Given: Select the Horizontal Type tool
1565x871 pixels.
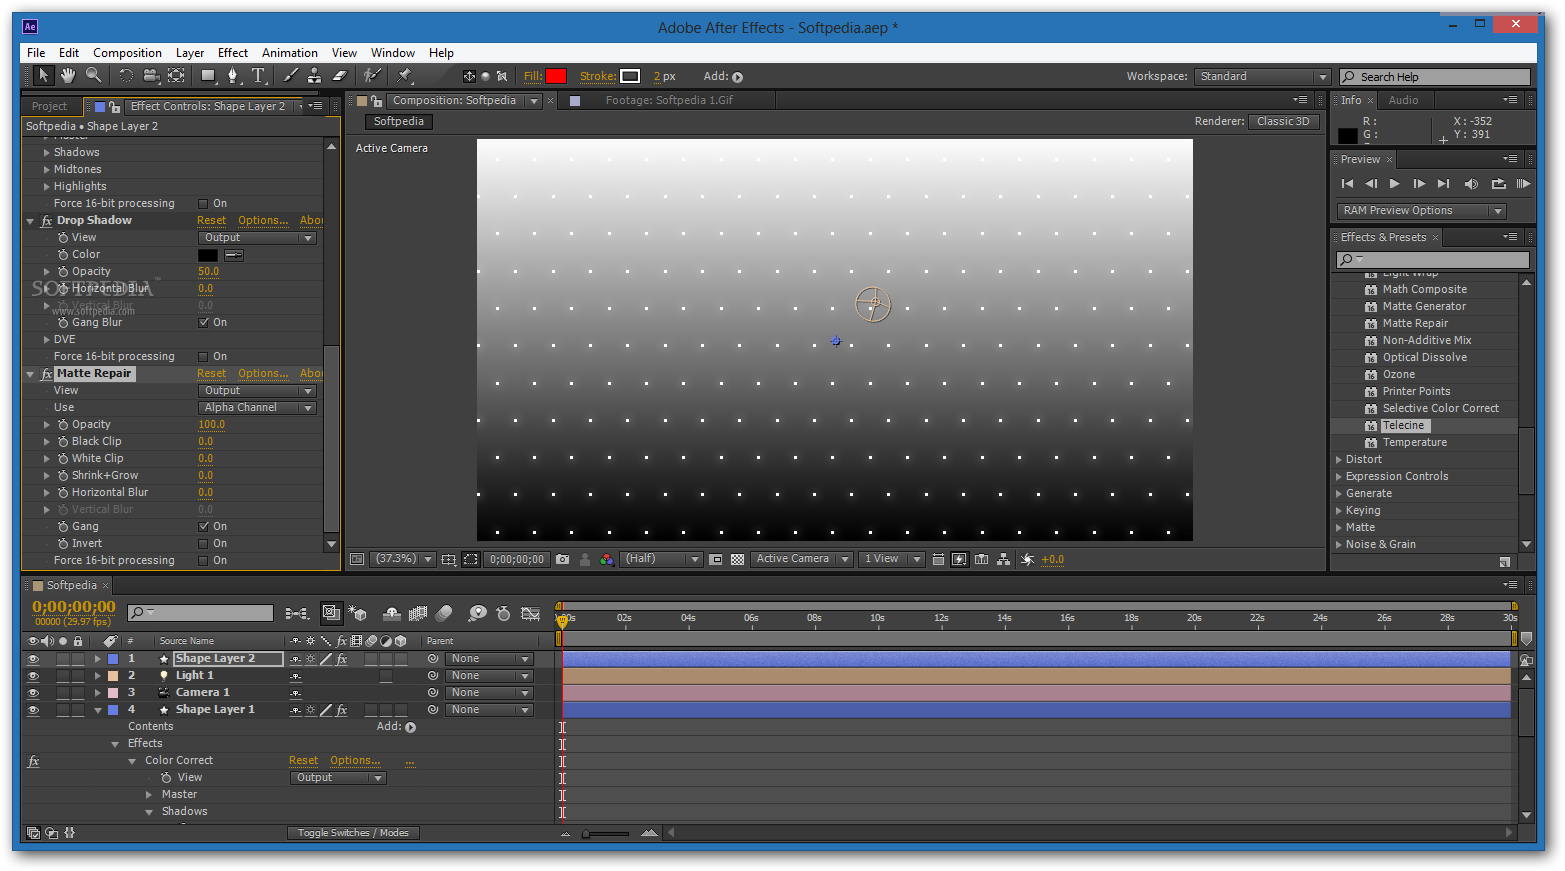Looking at the screenshot, I should pos(258,76).
